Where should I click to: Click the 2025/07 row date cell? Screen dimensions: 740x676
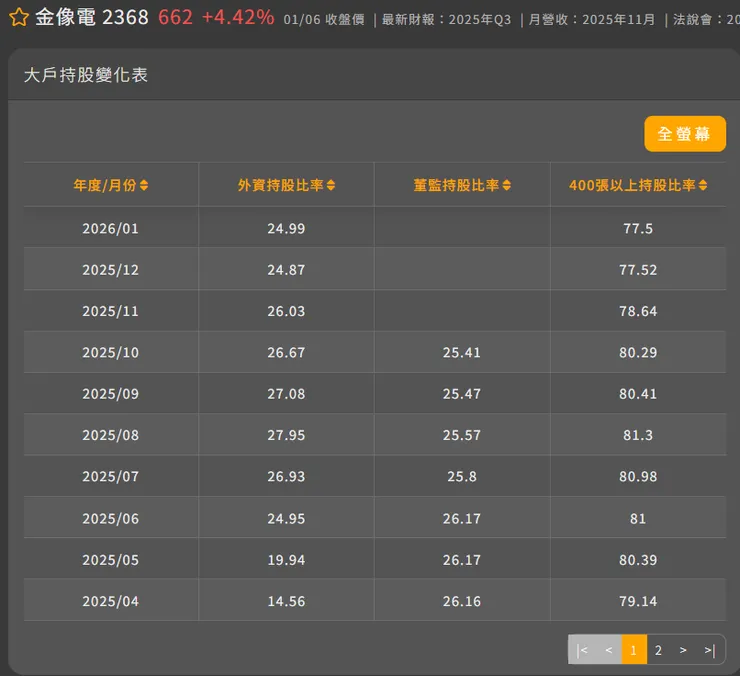tap(110, 477)
